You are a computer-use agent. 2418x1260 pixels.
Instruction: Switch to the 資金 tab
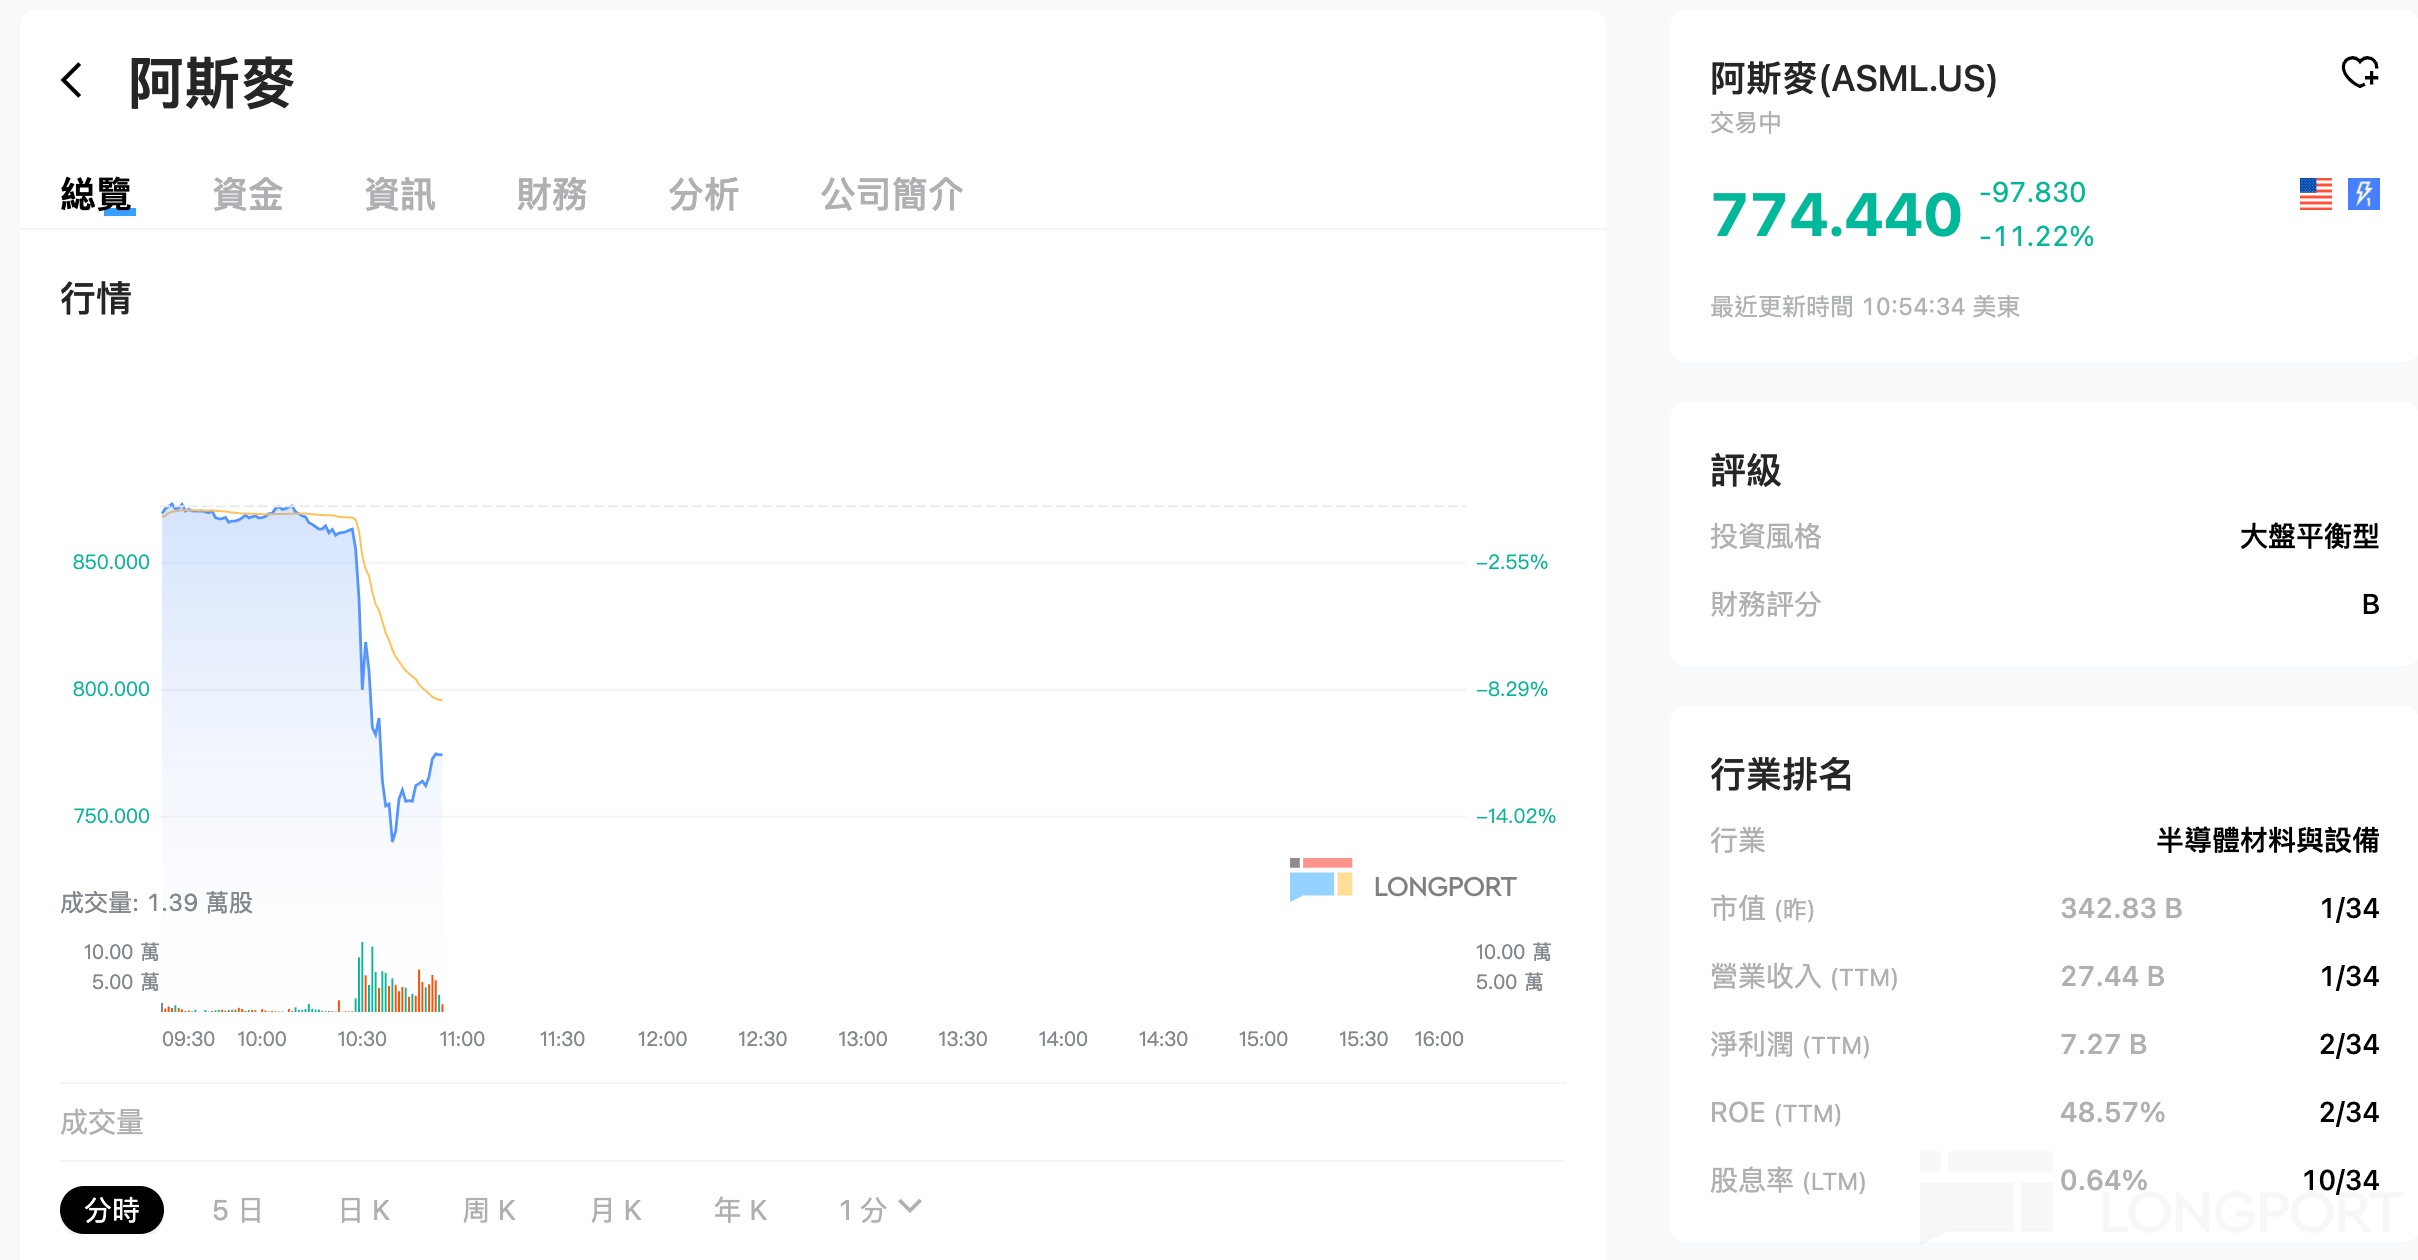(x=248, y=194)
